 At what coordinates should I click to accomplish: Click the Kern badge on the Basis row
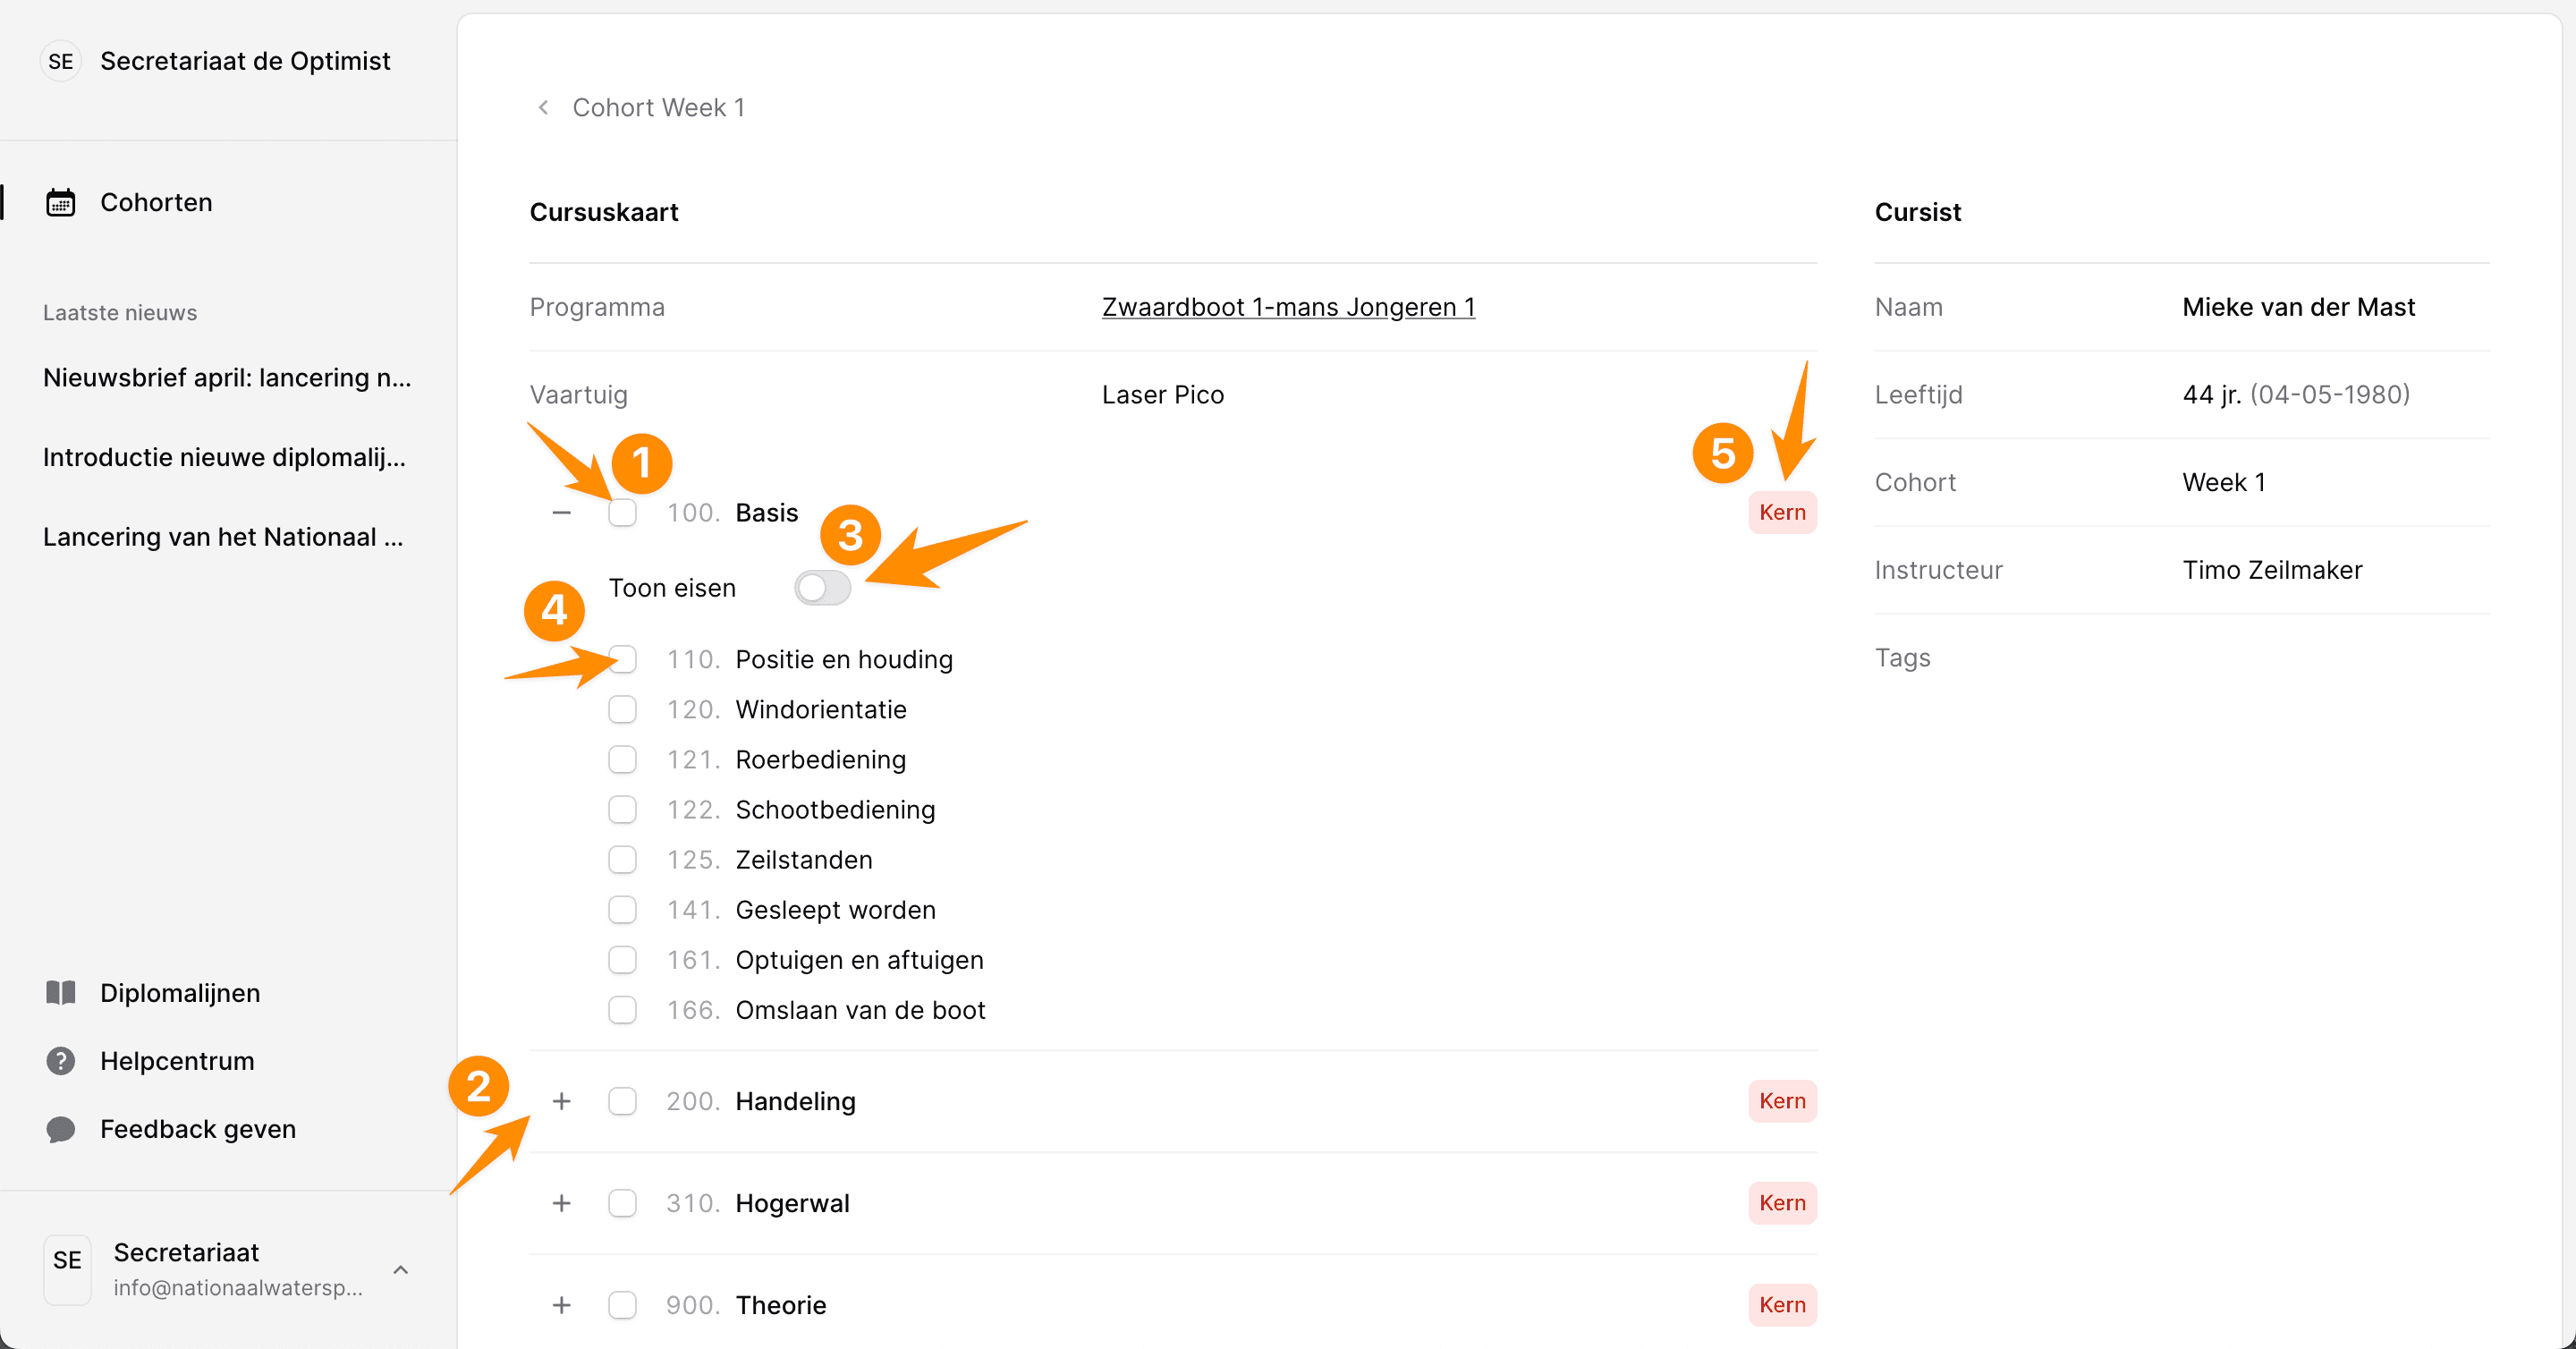[1782, 512]
